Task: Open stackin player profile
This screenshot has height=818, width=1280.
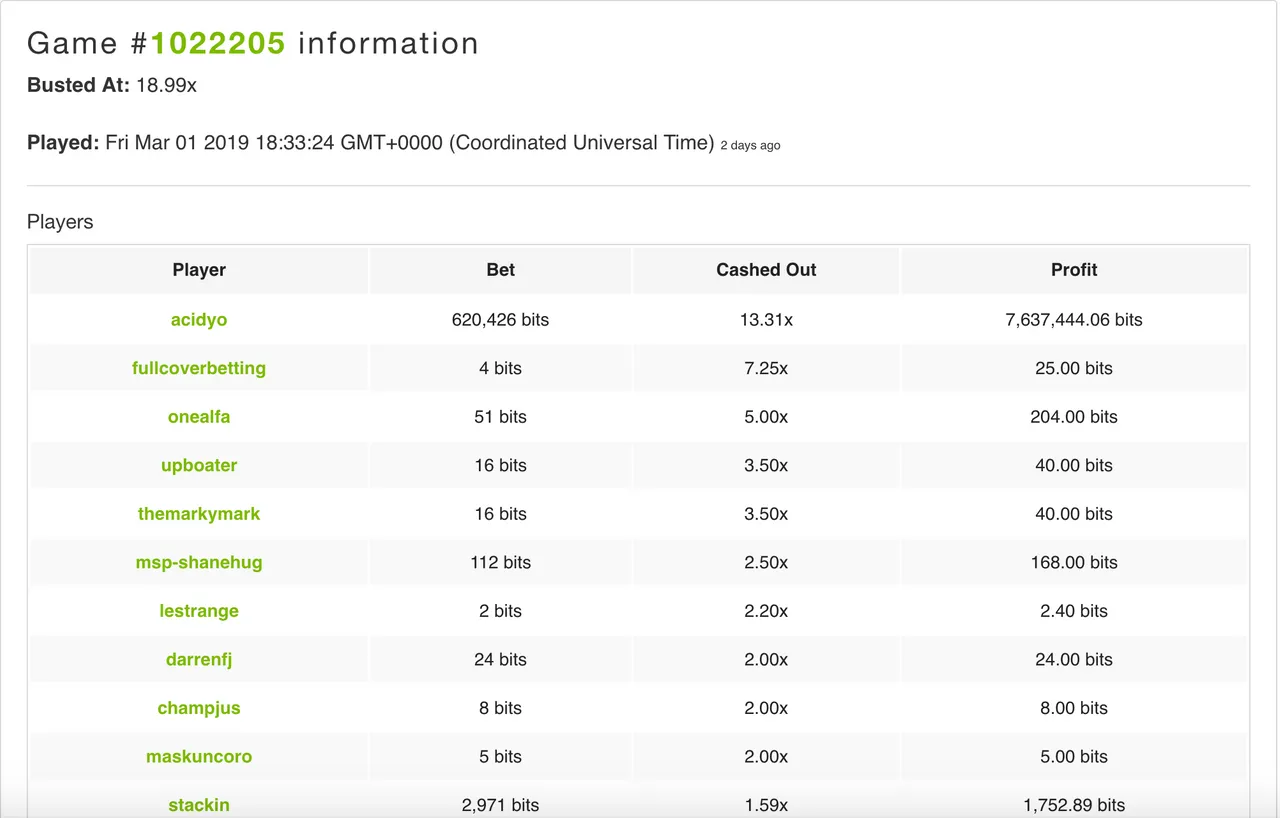Action: (199, 805)
